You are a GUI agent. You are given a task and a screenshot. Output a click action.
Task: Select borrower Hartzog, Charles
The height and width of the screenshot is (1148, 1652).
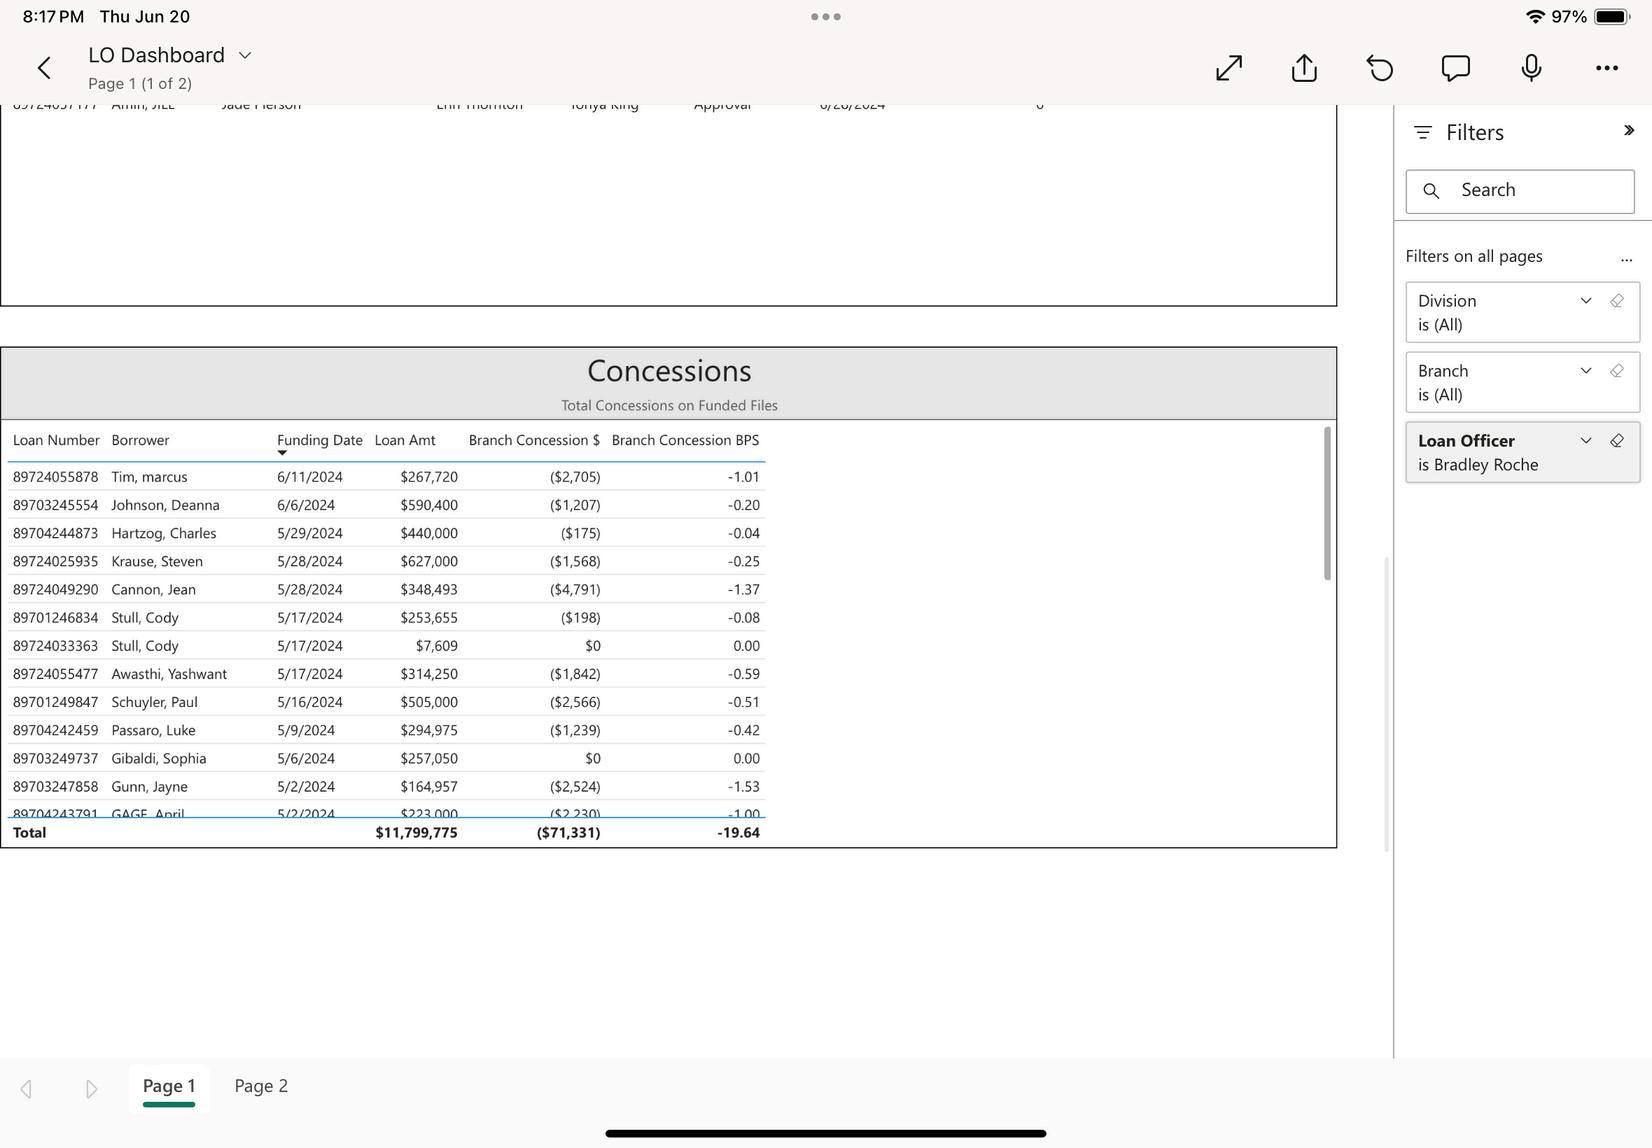point(164,533)
